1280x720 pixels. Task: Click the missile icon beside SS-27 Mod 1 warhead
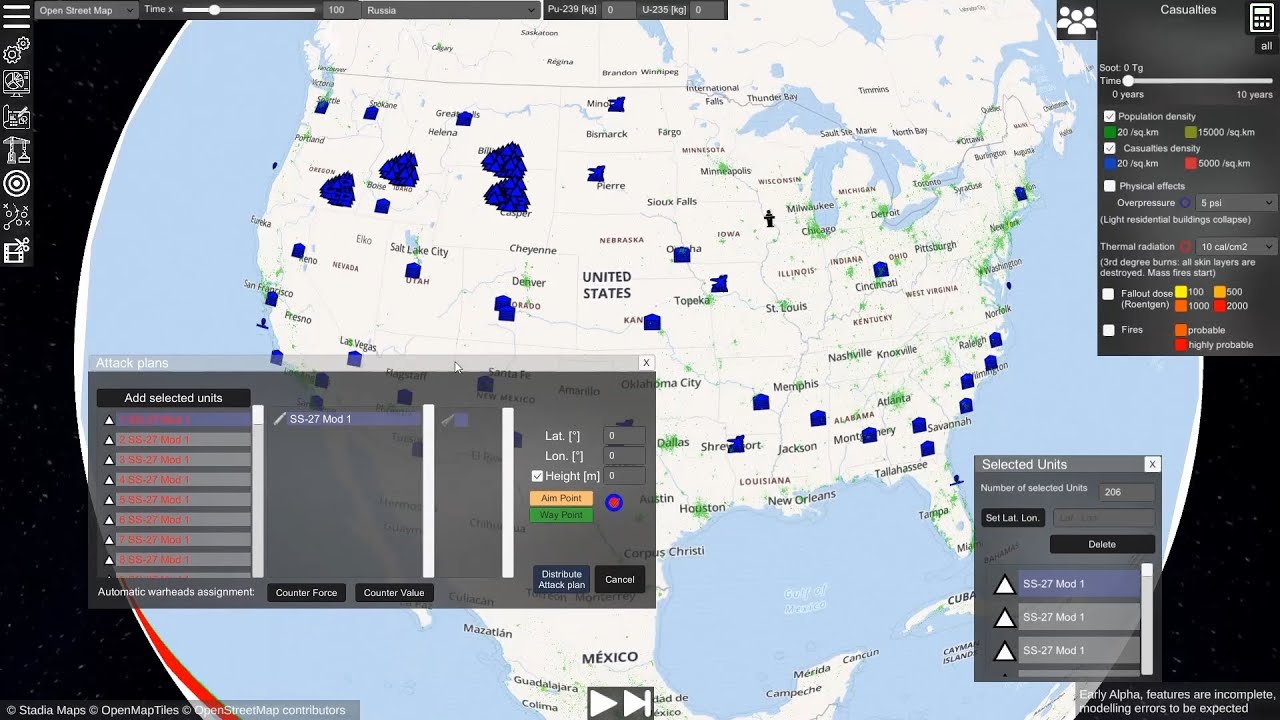(280, 419)
